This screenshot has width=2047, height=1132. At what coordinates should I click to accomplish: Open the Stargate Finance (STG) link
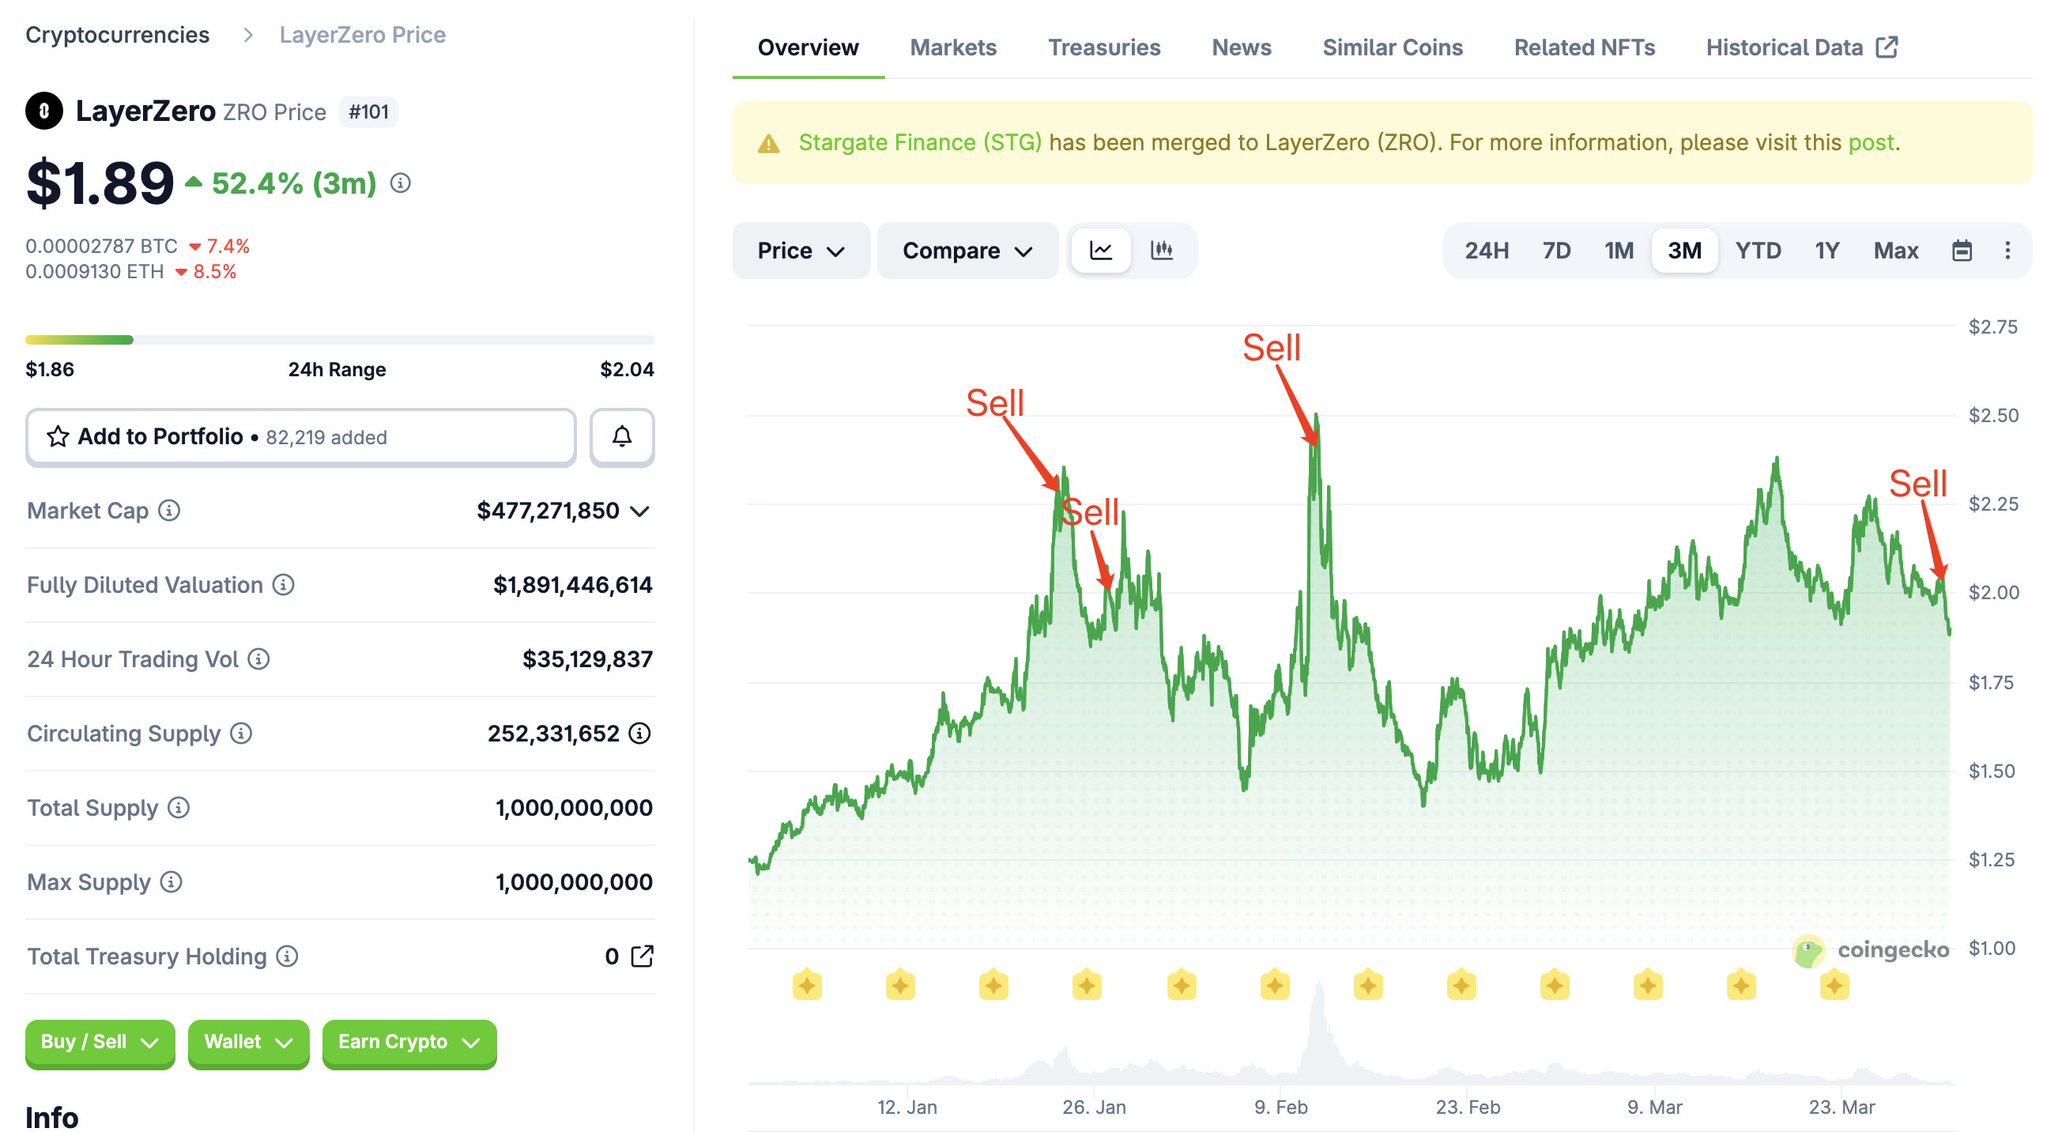pyautogui.click(x=919, y=143)
